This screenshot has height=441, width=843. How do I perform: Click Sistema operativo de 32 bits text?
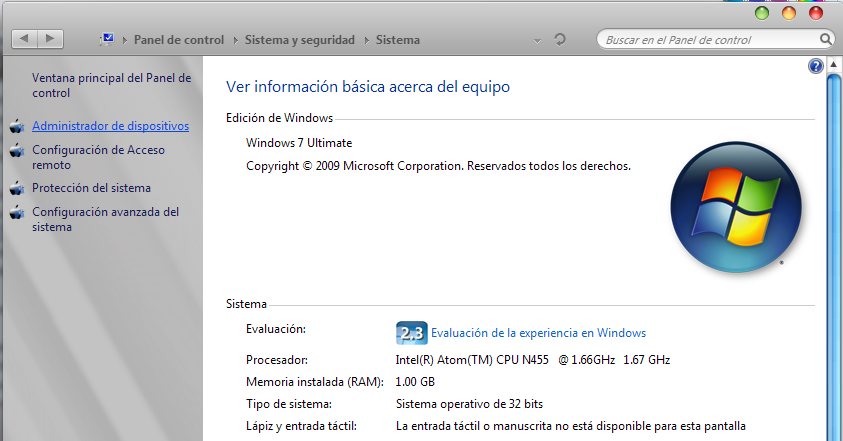(469, 404)
